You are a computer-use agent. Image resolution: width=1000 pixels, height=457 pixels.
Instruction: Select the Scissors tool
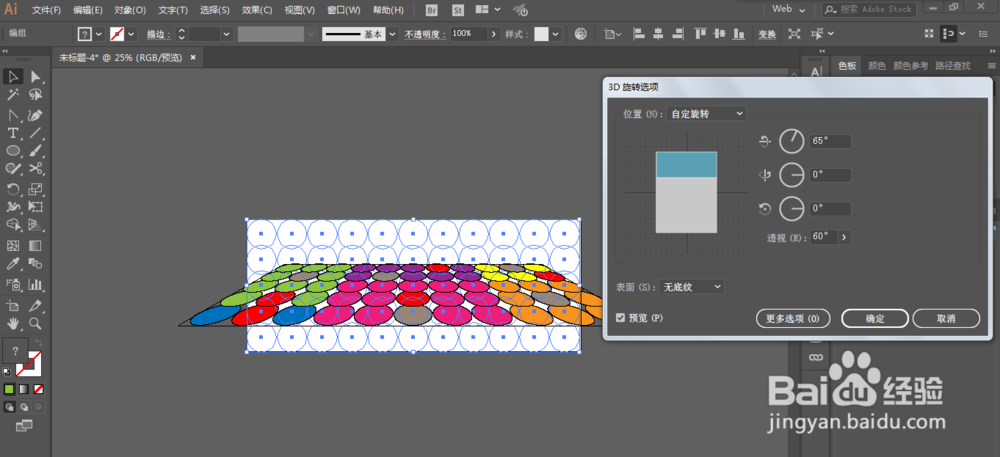[36, 169]
